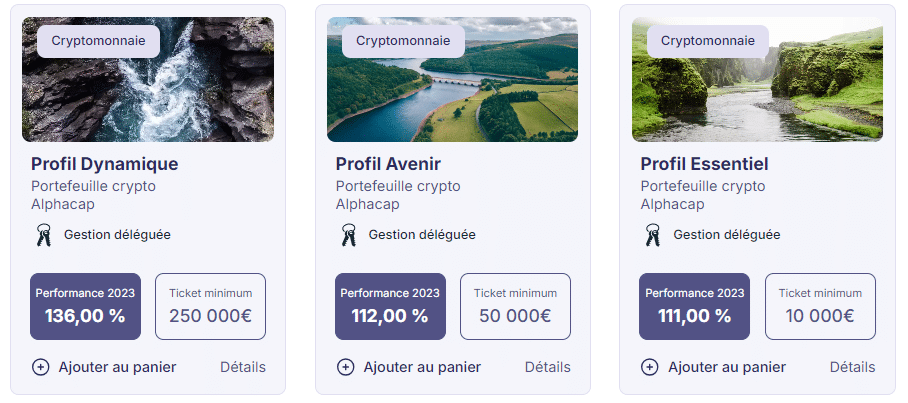Click the plus icon on Profil Avenir card

click(345, 367)
